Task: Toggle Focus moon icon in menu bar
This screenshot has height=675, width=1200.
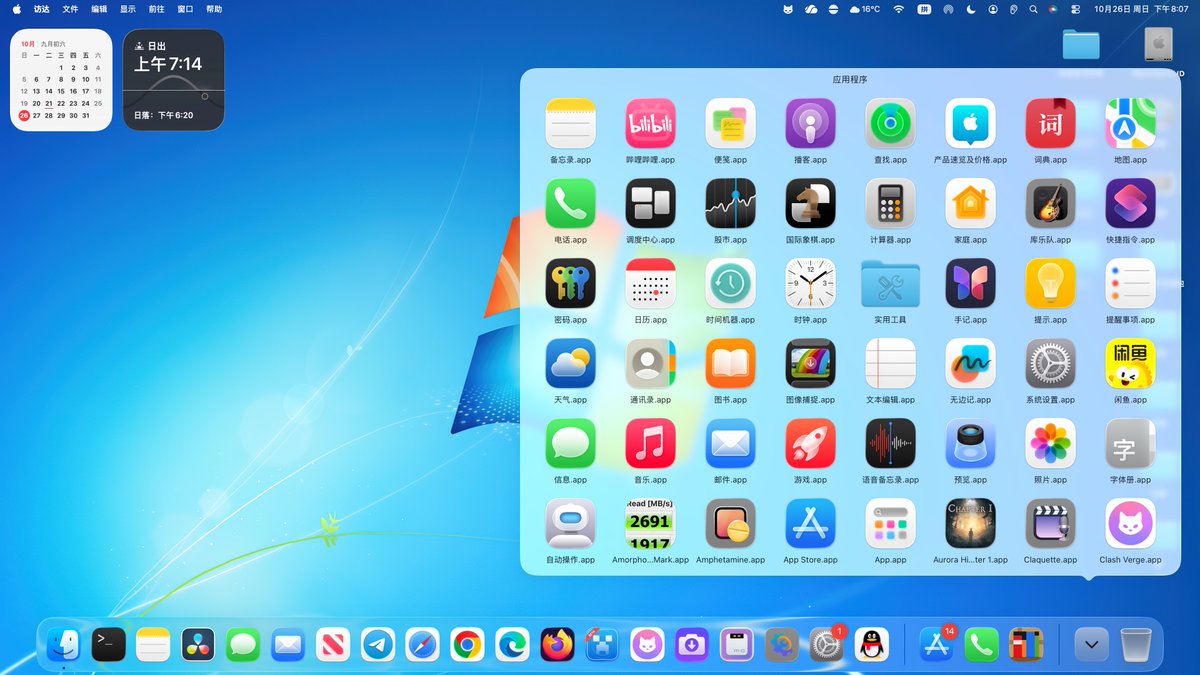Action: (971, 9)
